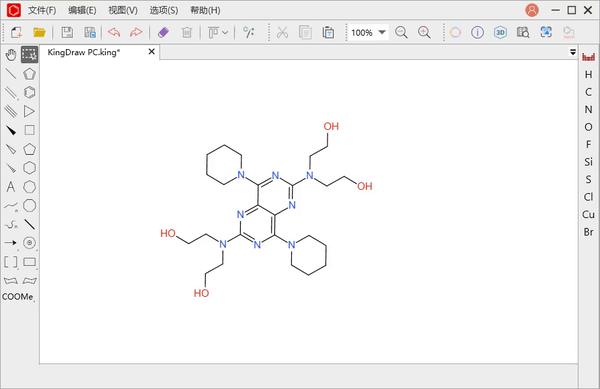Viewport: 600px width, 389px height.
Task: Click the cut scissors icon
Action: click(282, 33)
